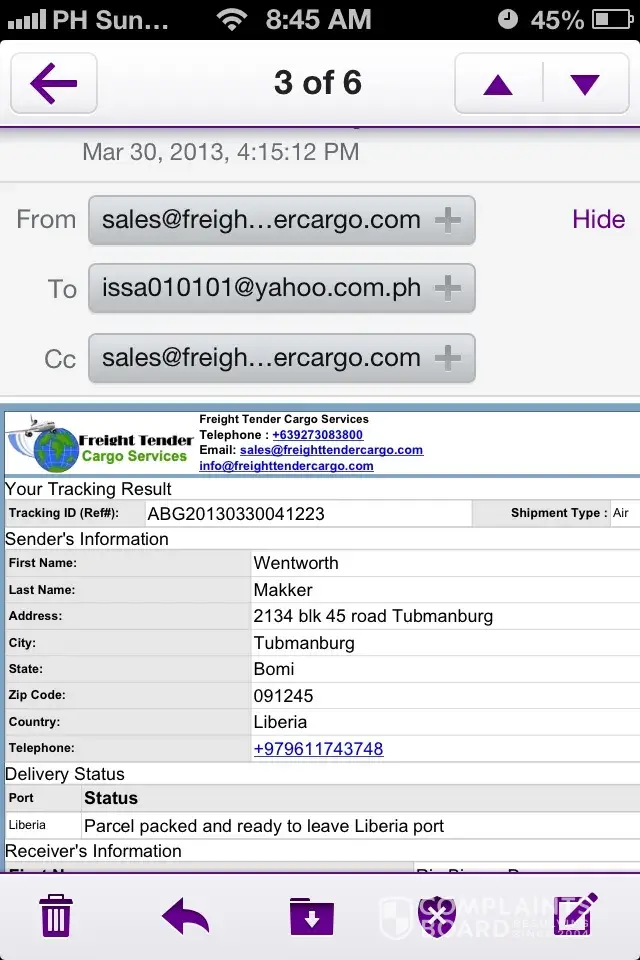Tap the spam shield icon

point(437,914)
